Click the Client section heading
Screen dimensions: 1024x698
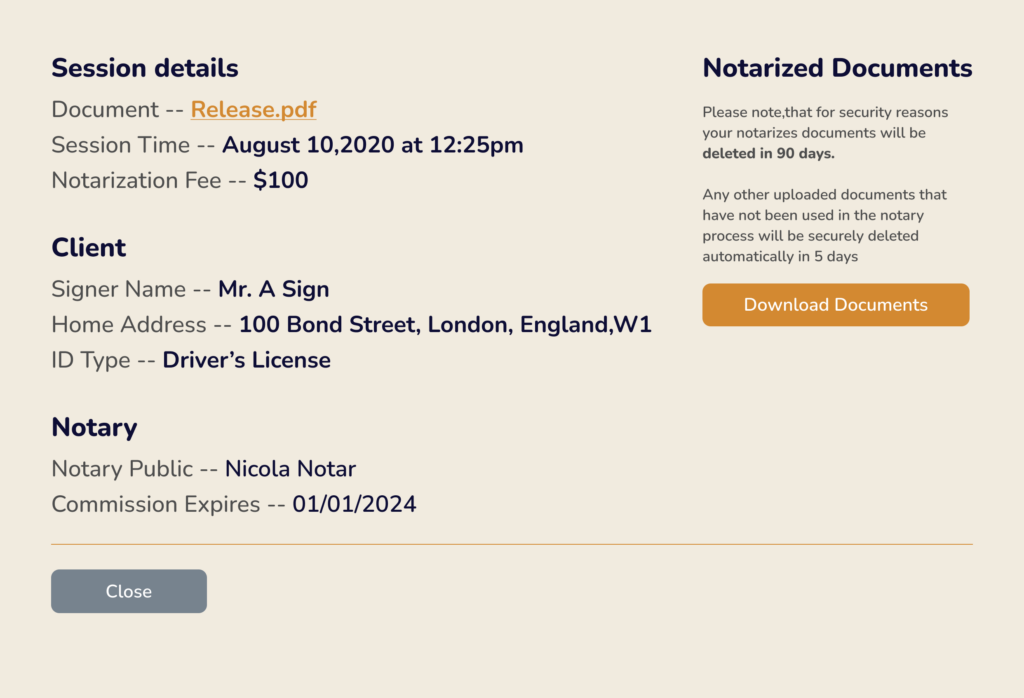88,247
